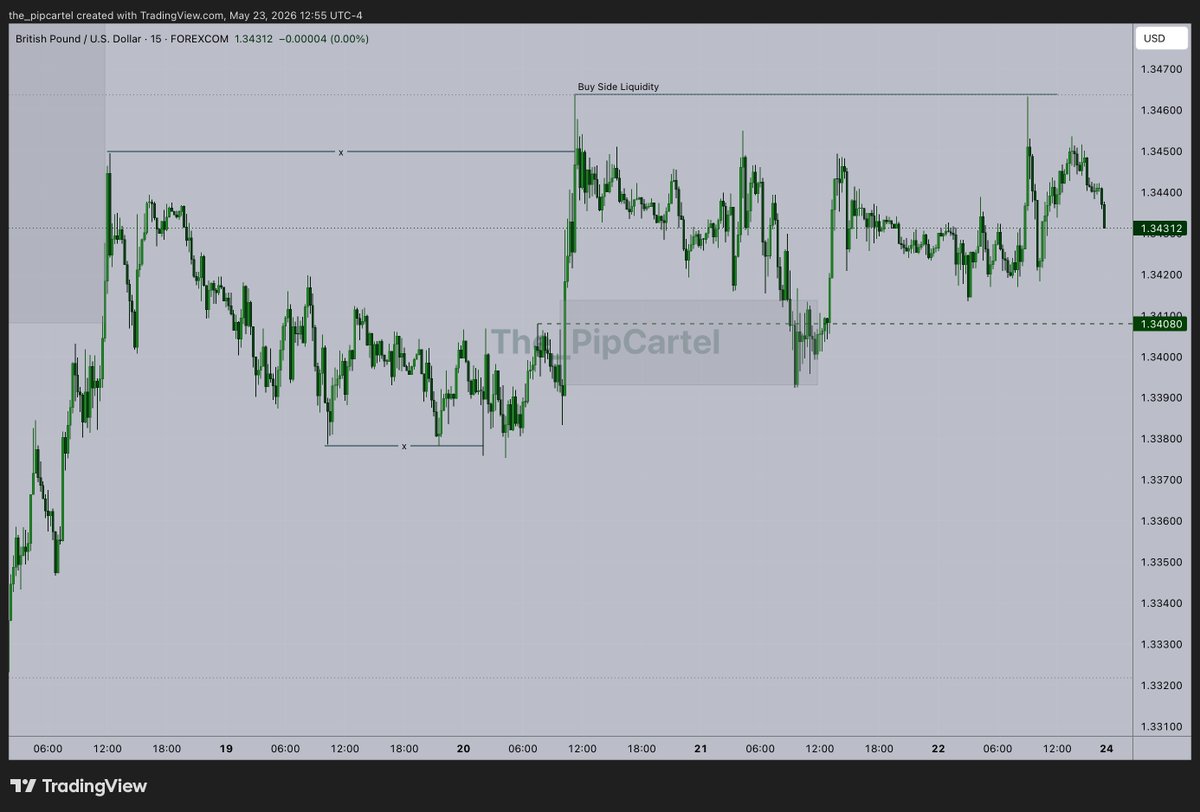The image size is (1200, 812).
Task: Click the 1.34312 last price in the chart legend
Action: pyautogui.click(x=252, y=39)
